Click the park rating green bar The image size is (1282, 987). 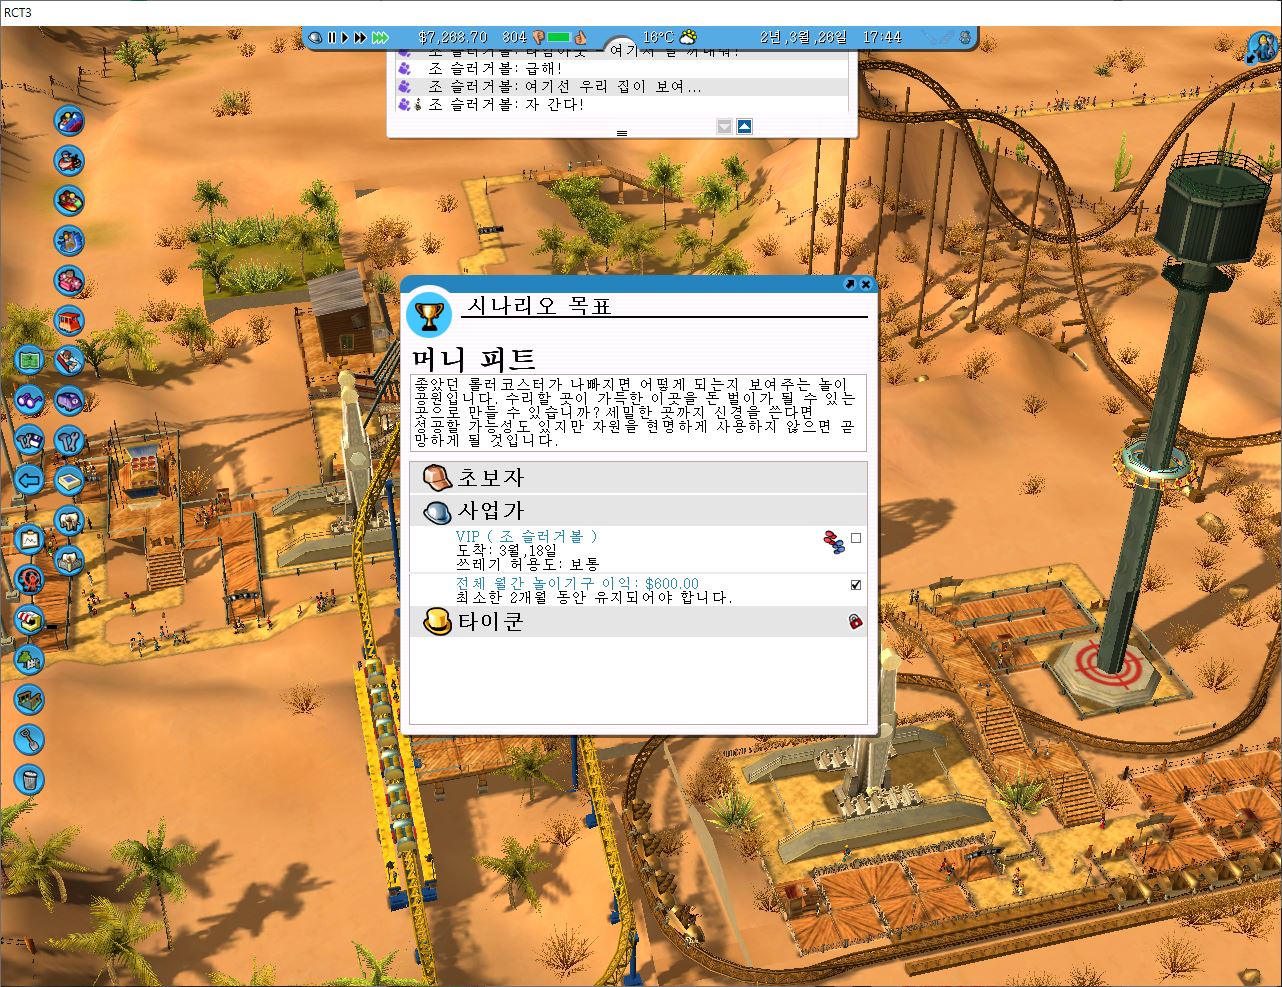[558, 38]
